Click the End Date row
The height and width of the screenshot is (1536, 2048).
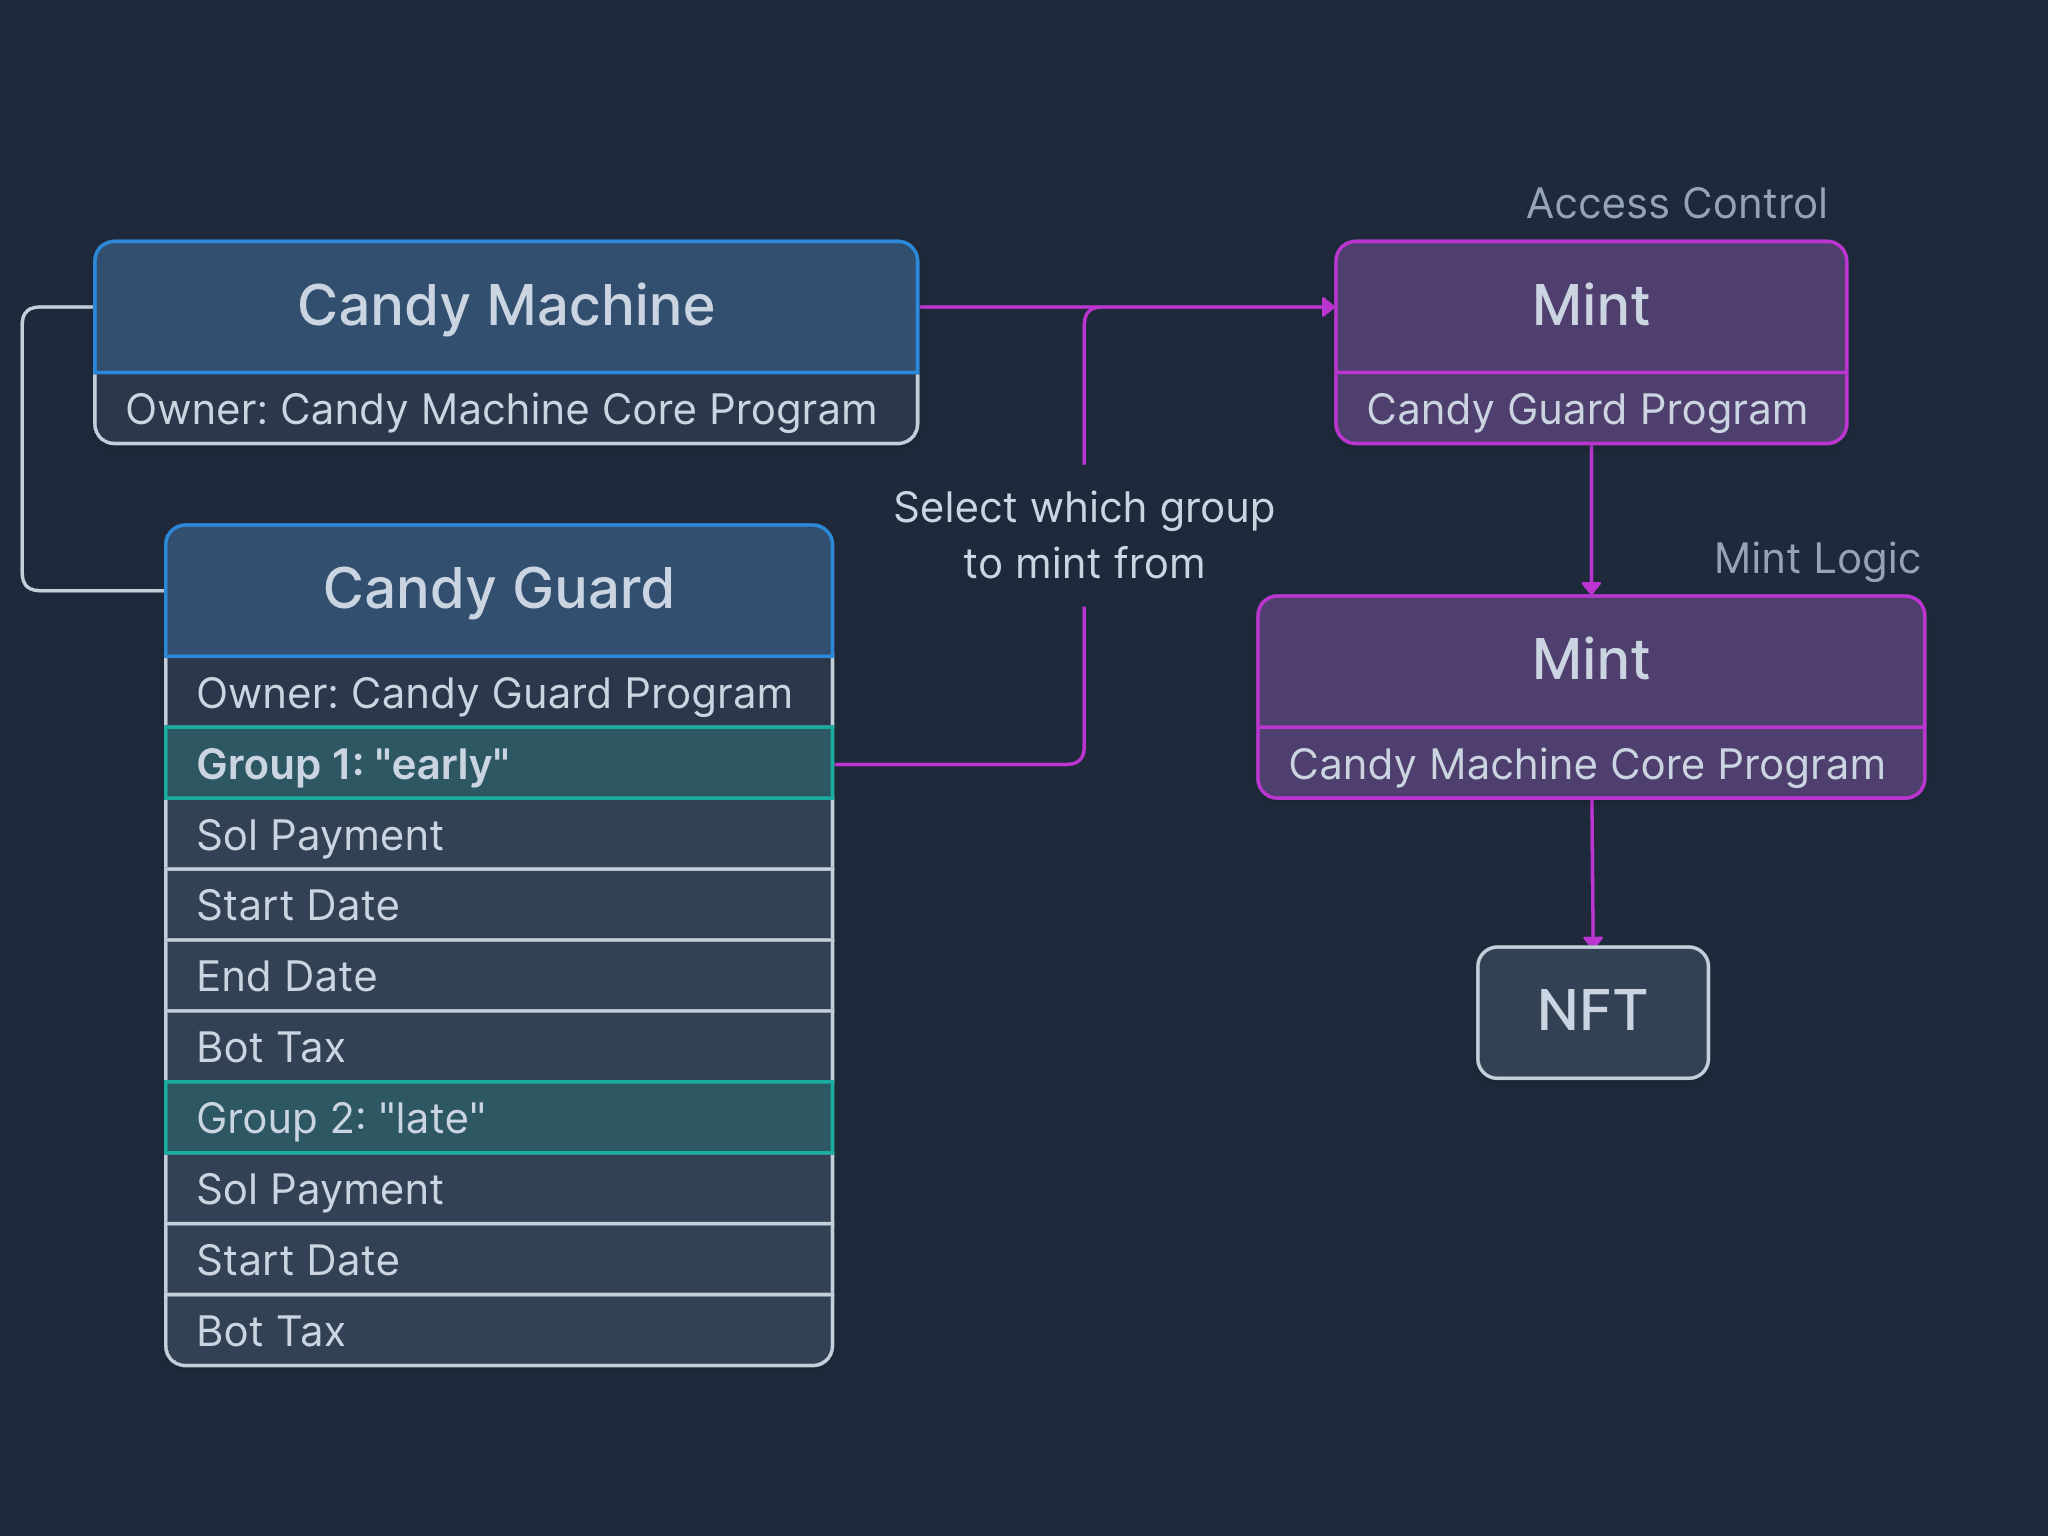tap(499, 976)
